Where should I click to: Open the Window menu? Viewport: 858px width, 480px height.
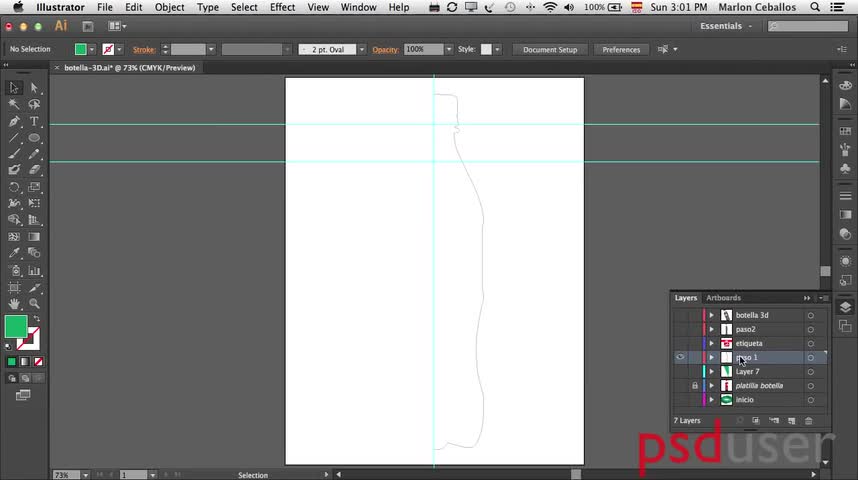click(x=358, y=7)
